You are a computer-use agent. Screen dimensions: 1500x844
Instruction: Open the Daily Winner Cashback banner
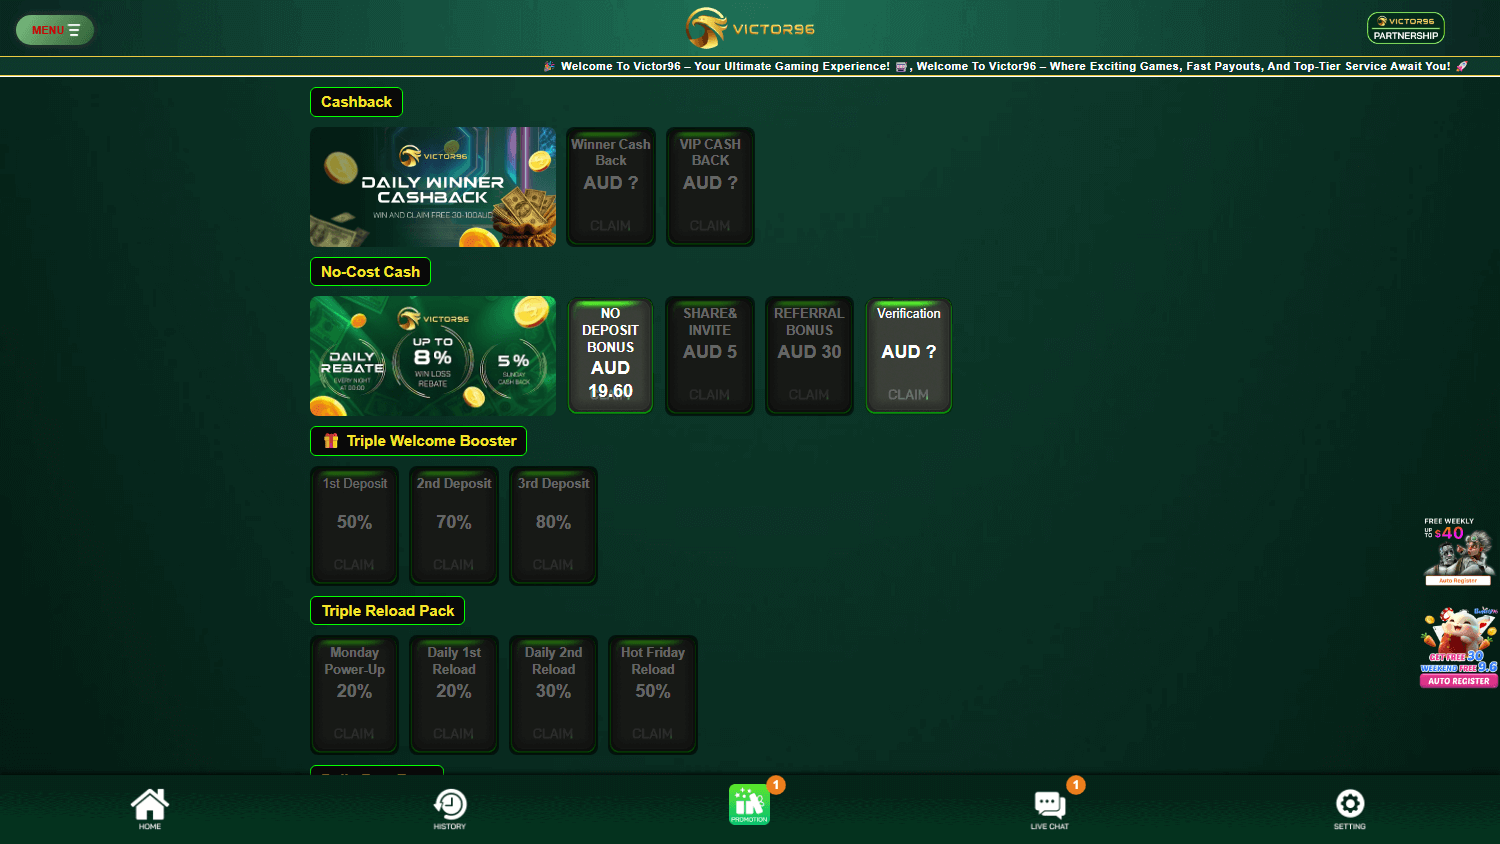(432, 186)
